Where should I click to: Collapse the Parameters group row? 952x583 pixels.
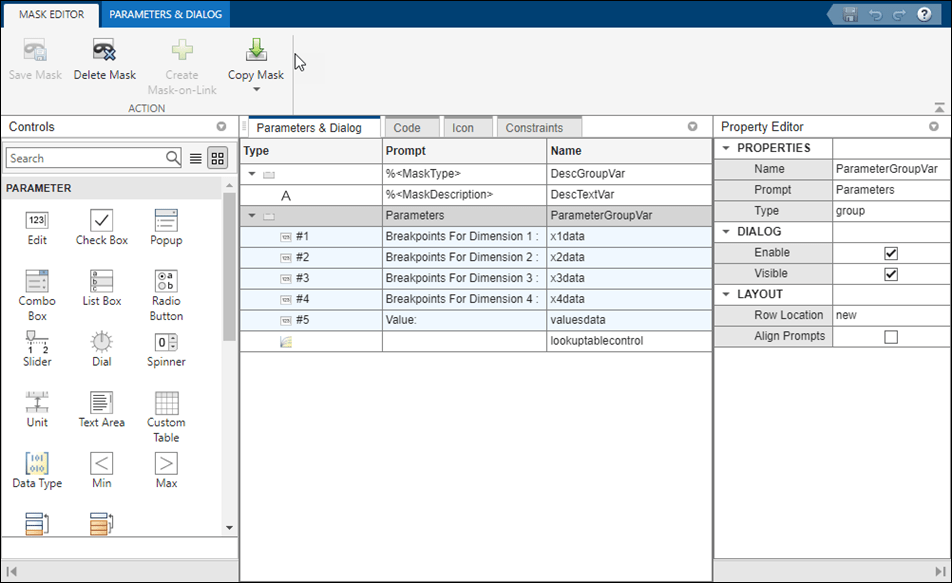252,216
